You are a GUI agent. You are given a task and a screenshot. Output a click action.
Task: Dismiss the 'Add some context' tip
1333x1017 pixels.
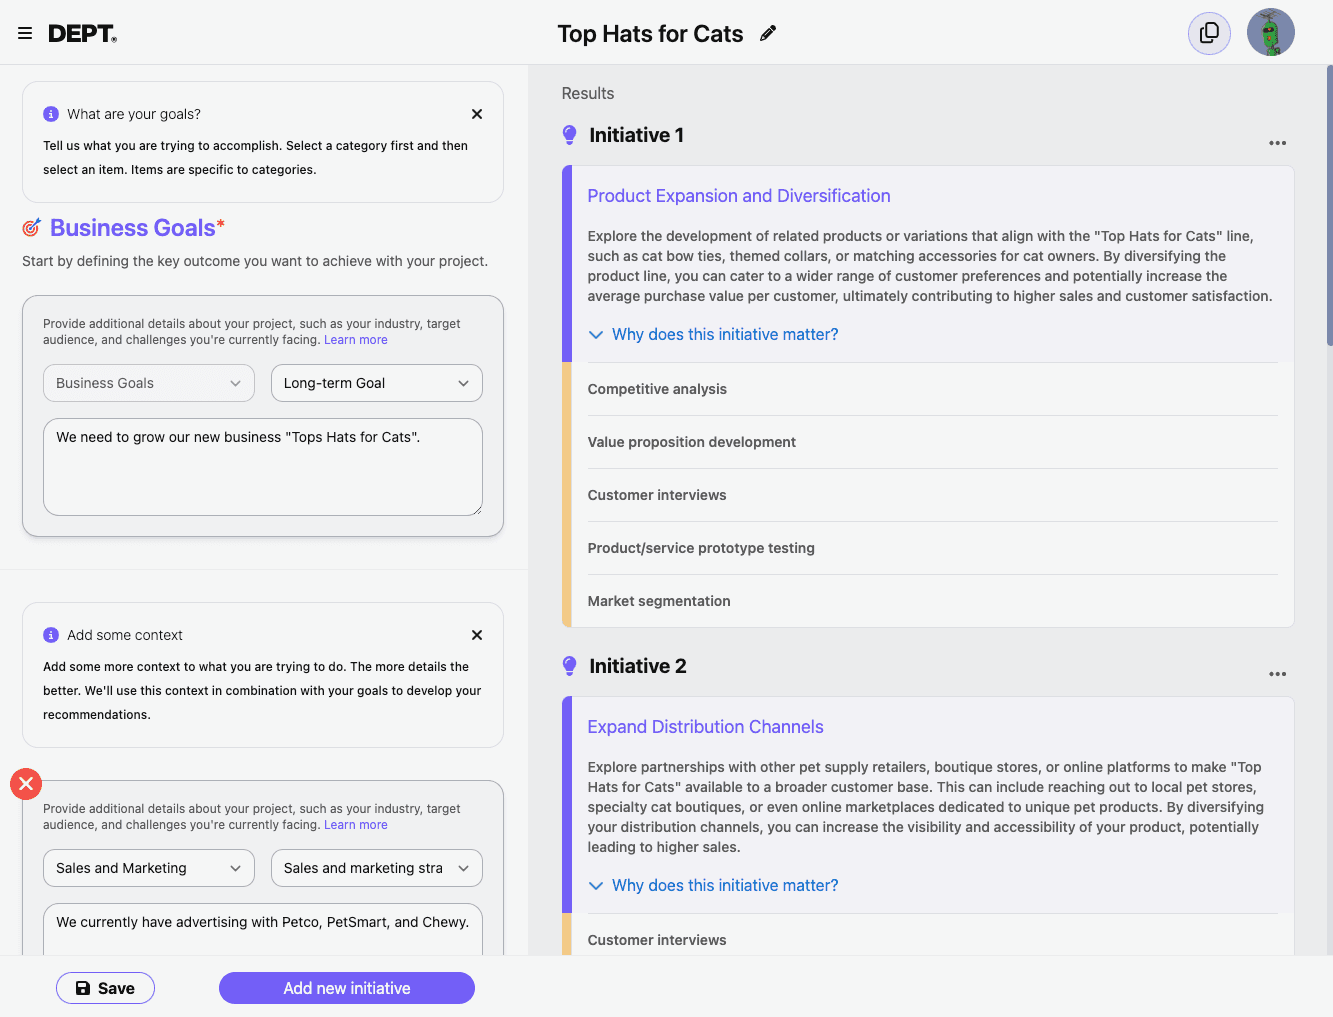(x=477, y=635)
